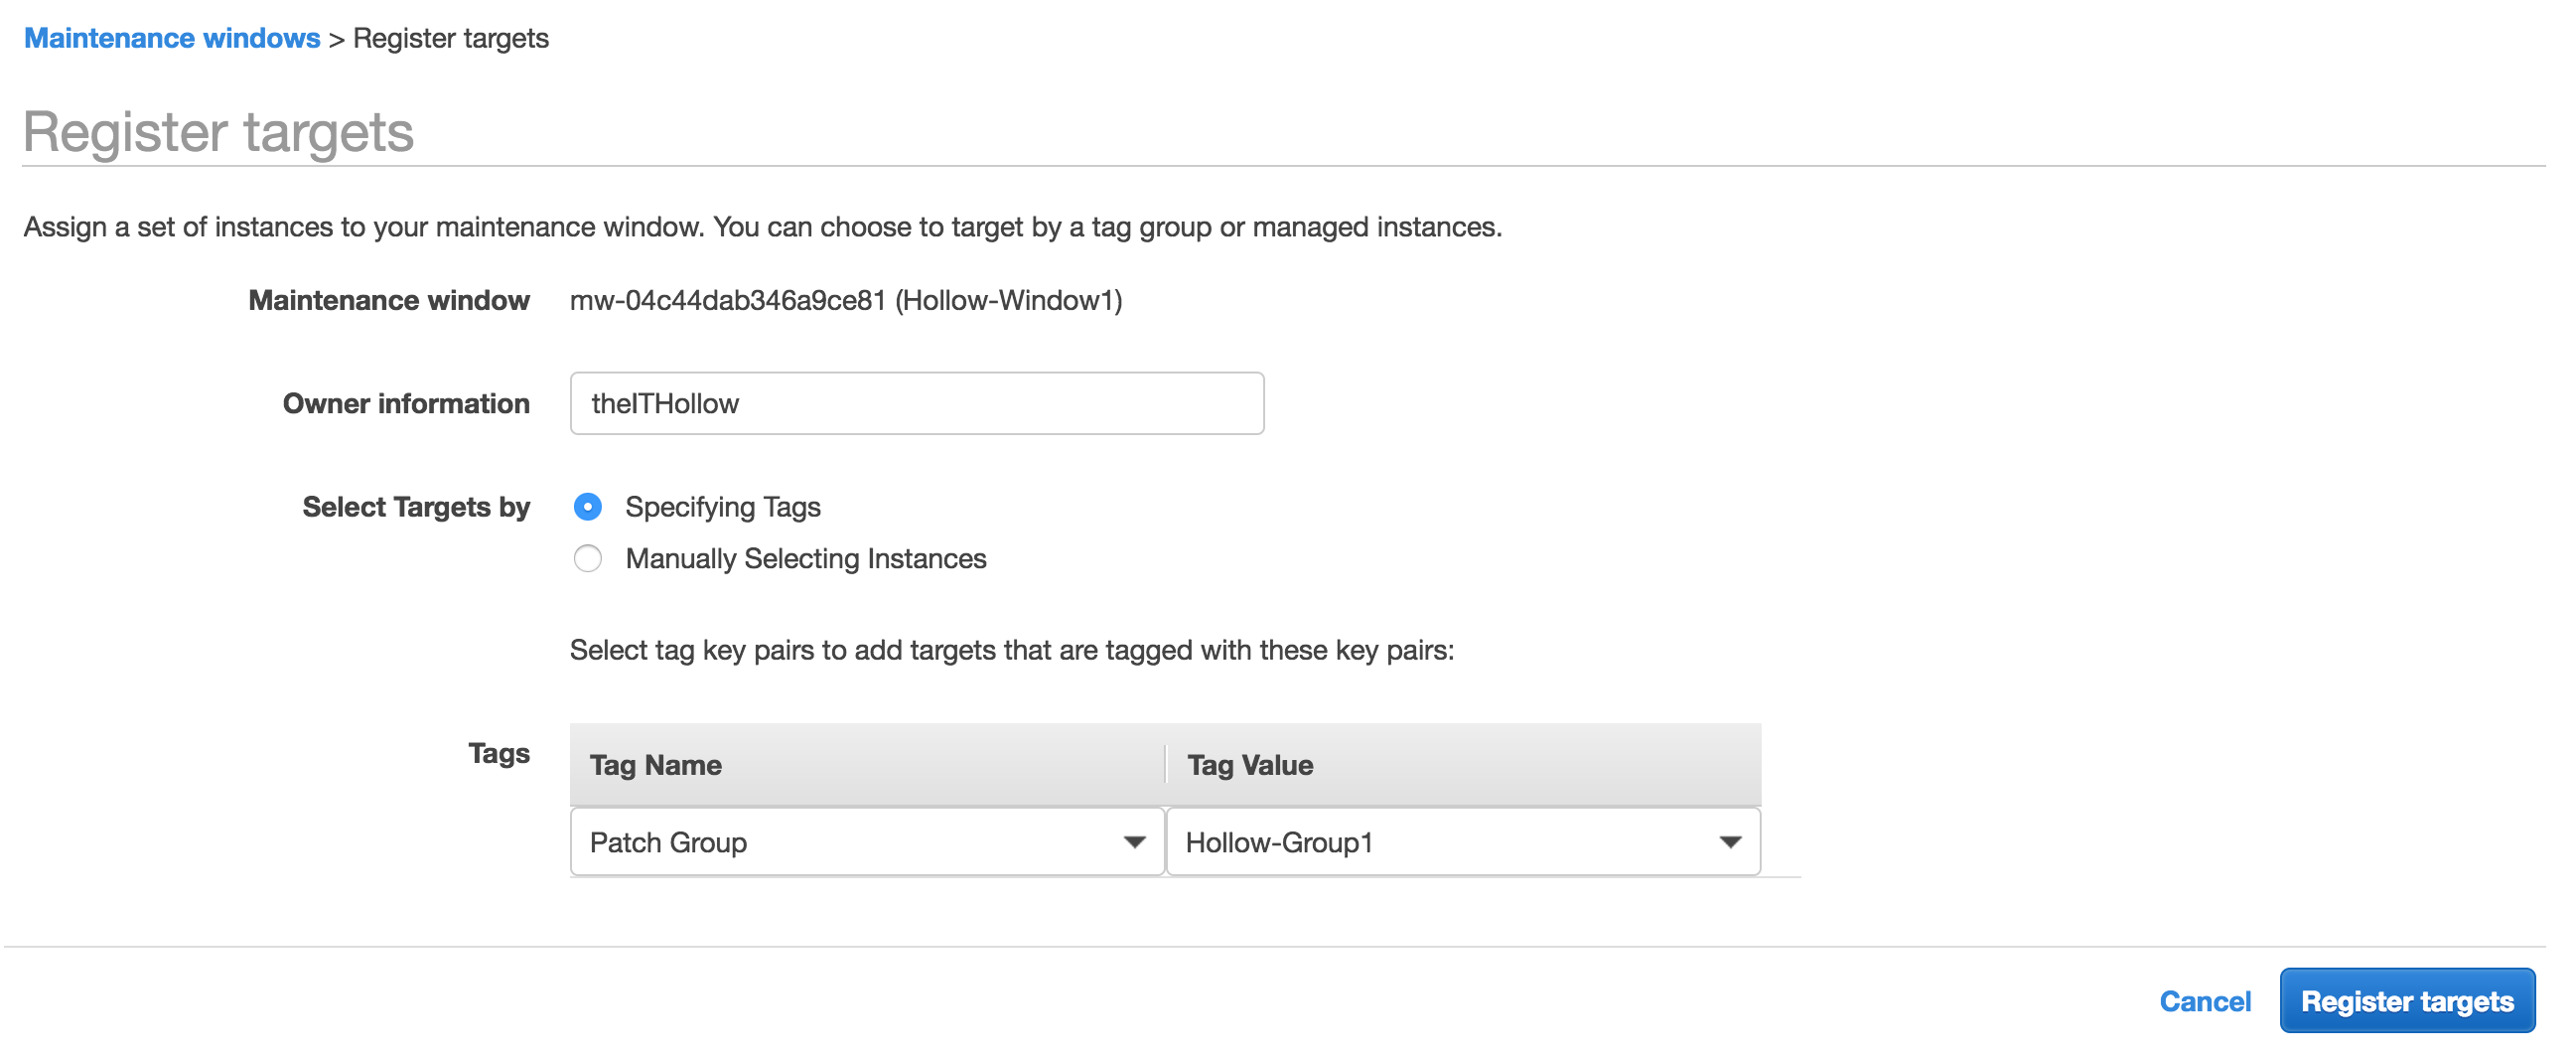Click the Owner information text field
Viewport: 2576px width, 1059px height.
915,403
